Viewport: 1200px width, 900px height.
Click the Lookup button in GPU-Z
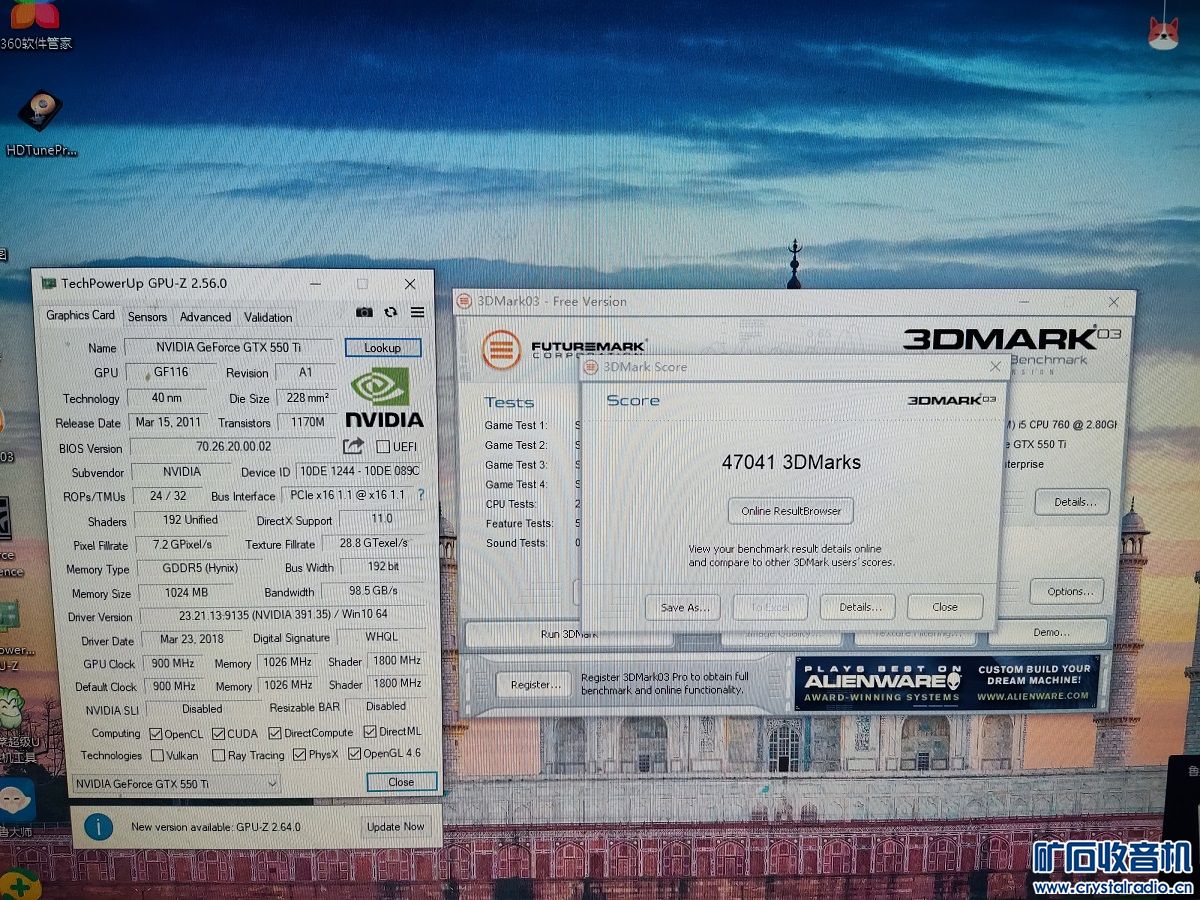383,348
